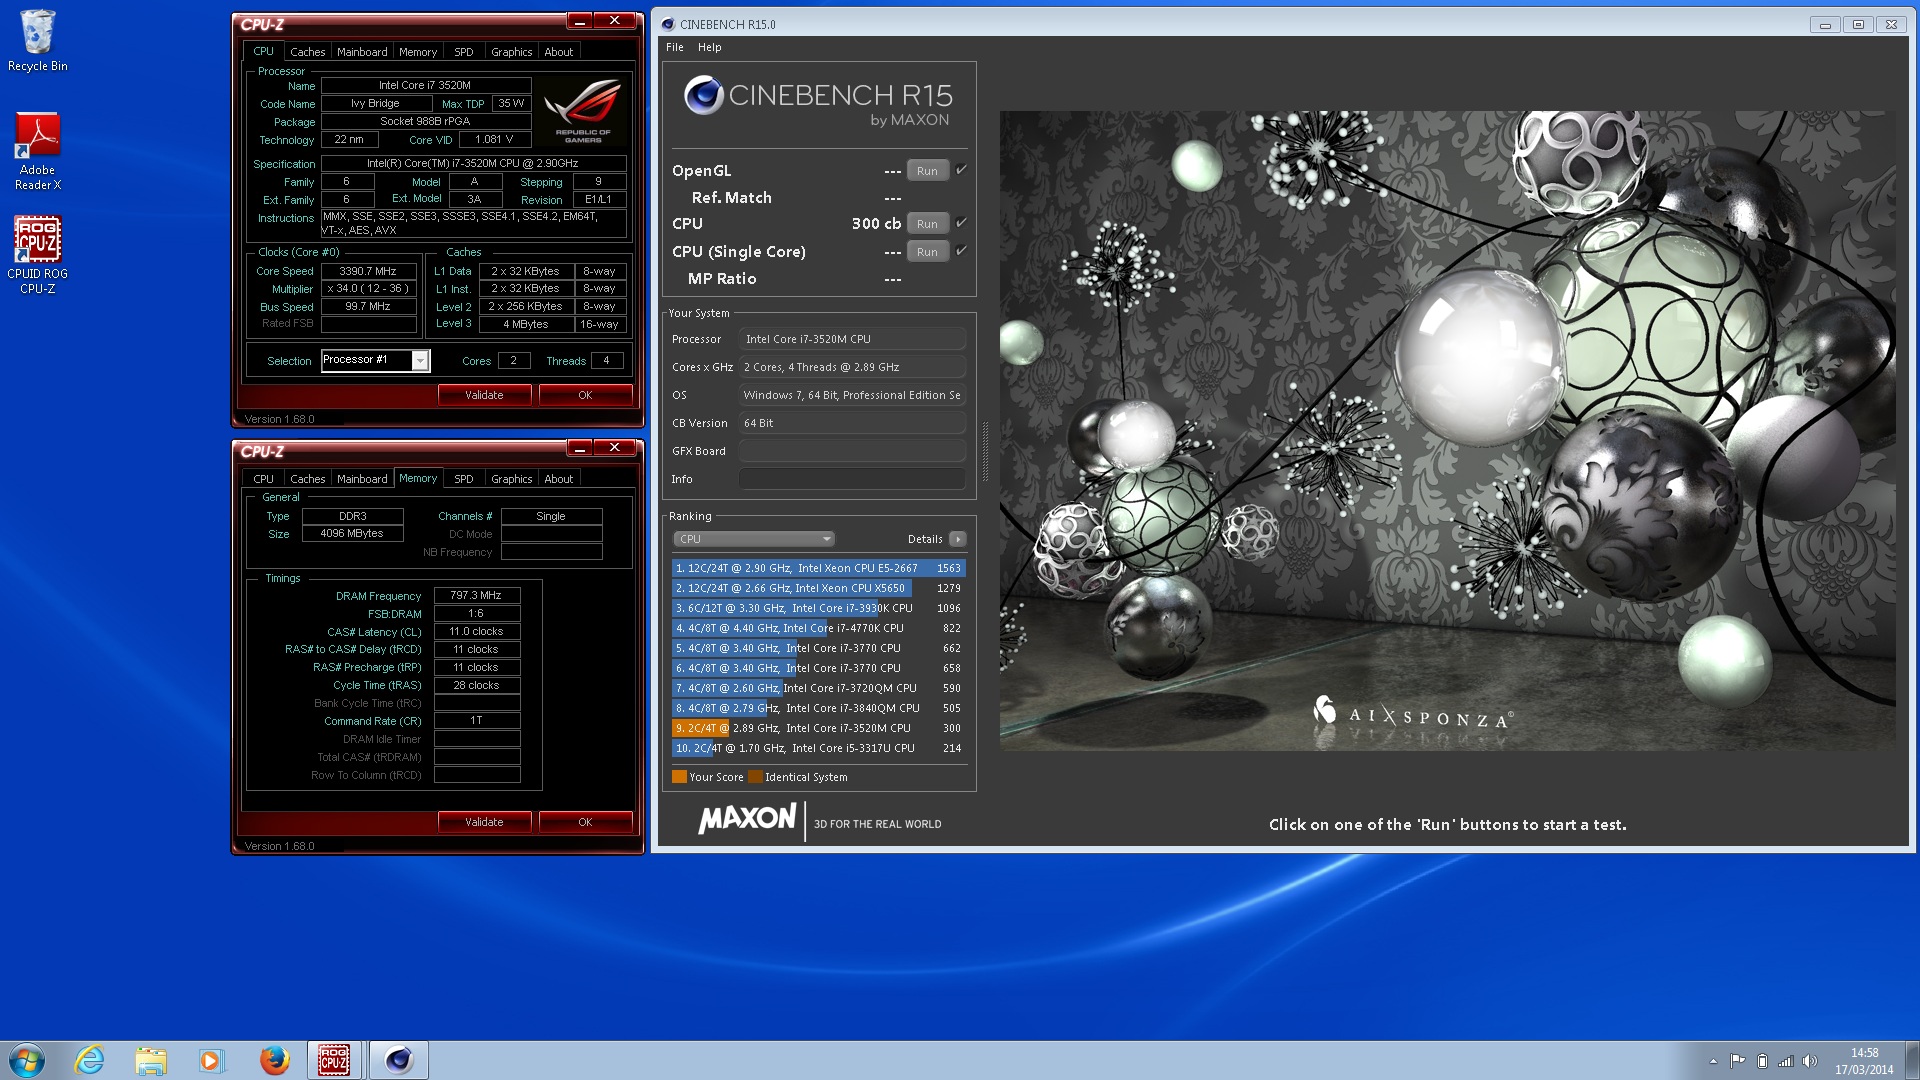This screenshot has width=1920, height=1080.
Task: Select ranking row Intel Core i7-3840QM
Action: [818, 708]
